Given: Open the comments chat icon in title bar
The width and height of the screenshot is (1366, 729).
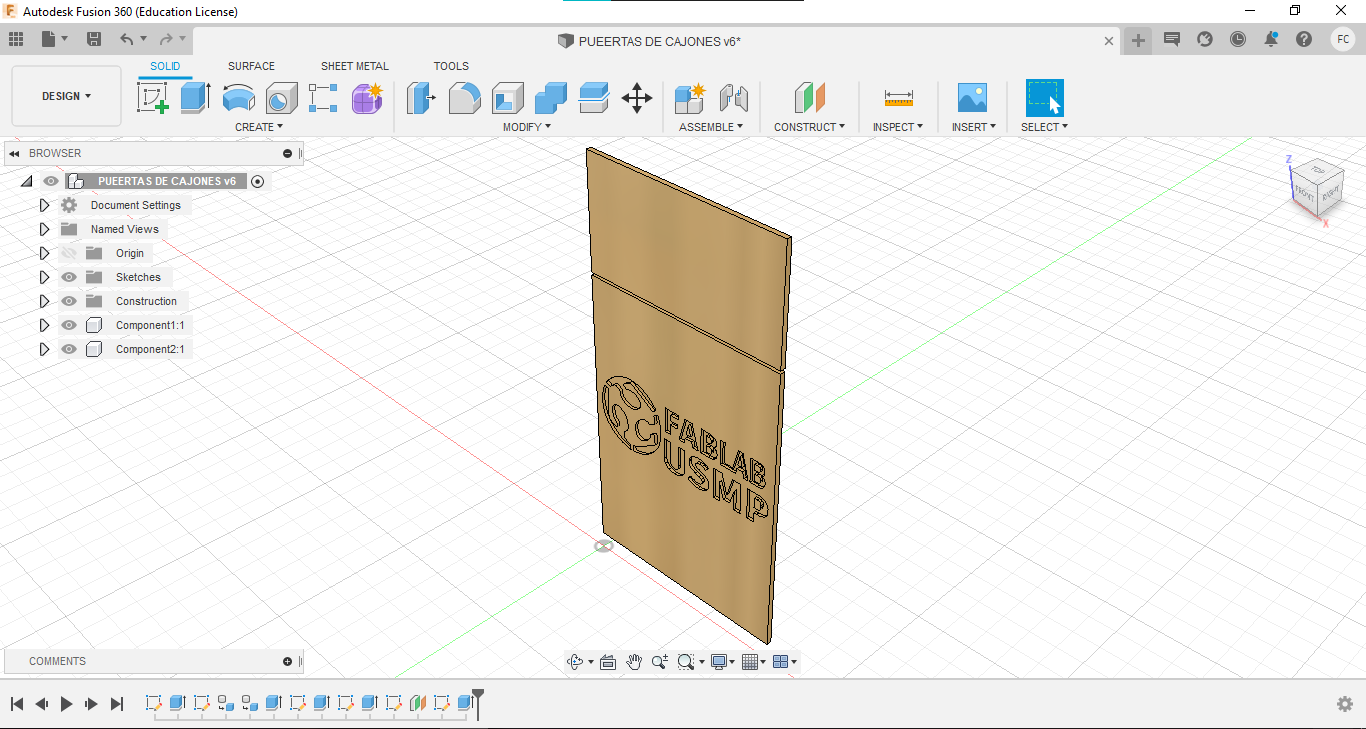Looking at the screenshot, I should pos(1172,39).
